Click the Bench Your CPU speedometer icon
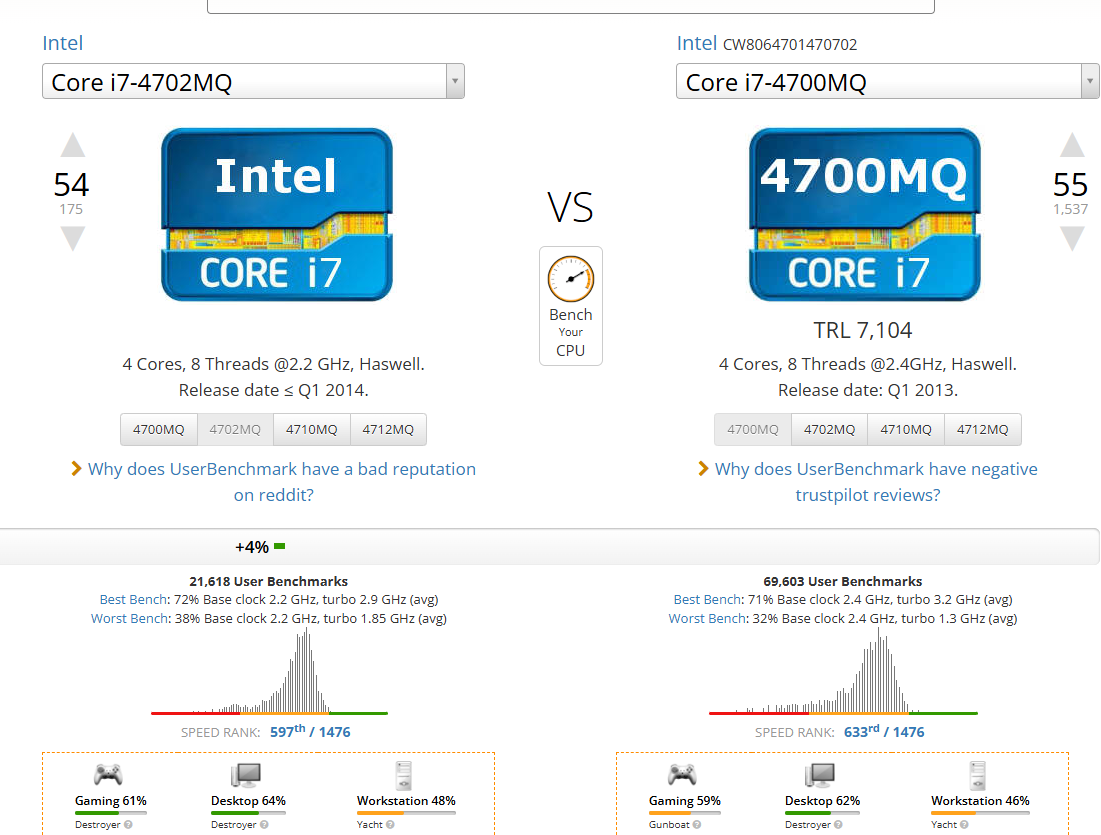 click(x=570, y=281)
